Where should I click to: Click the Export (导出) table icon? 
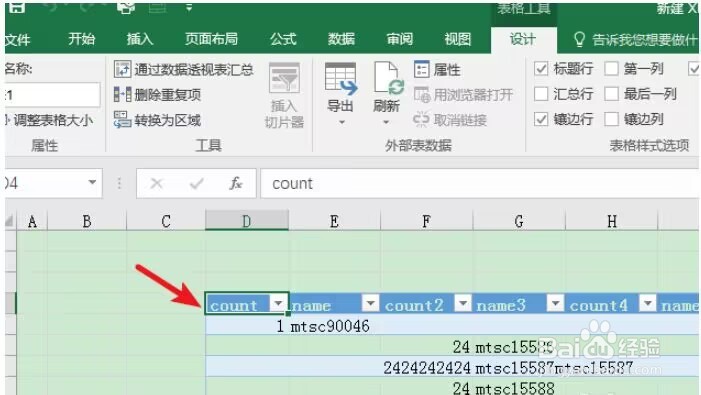(341, 79)
